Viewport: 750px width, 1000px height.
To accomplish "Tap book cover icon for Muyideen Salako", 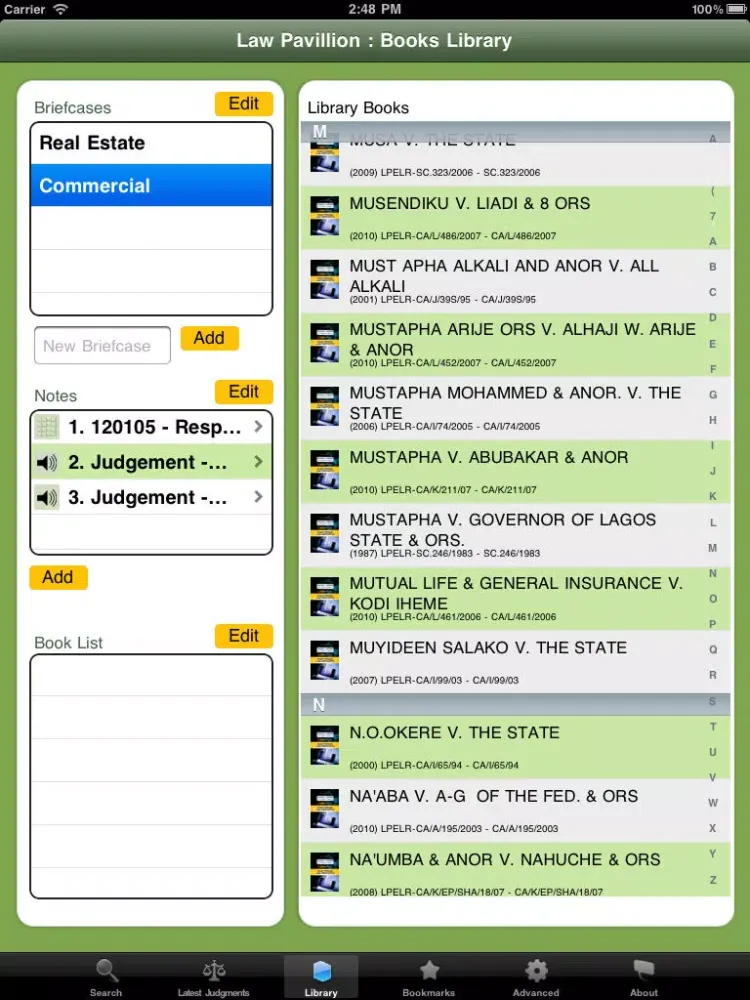I will point(325,660).
